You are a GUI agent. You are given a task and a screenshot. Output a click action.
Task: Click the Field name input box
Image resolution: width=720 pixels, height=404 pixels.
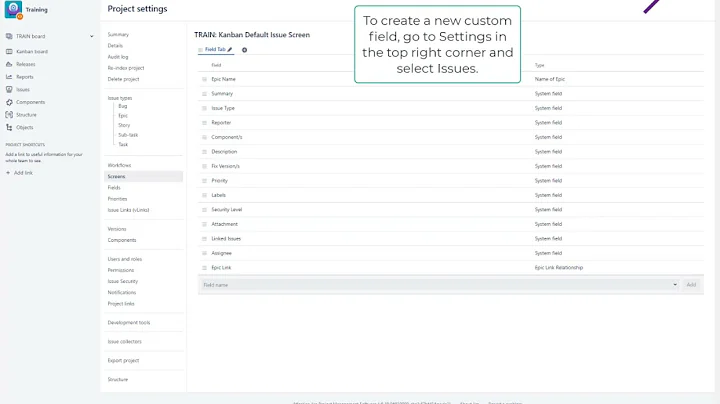click(x=439, y=285)
